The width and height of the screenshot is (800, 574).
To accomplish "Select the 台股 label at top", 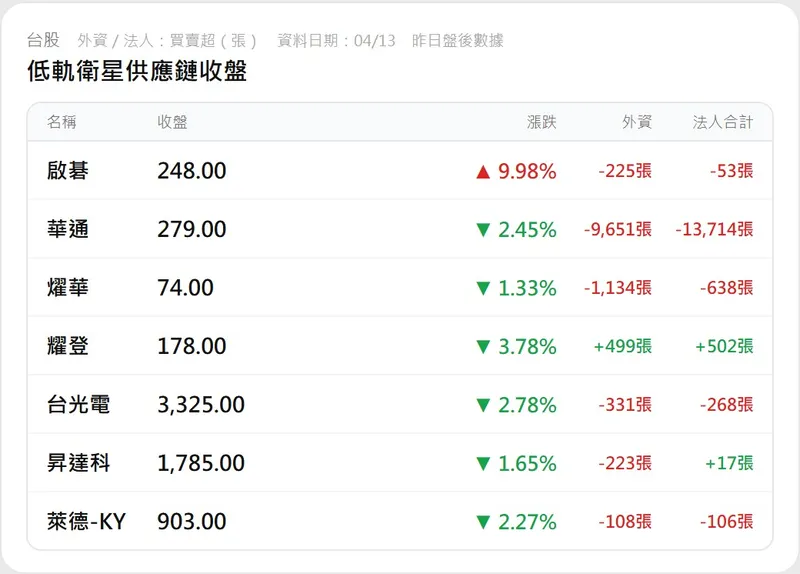I will 43,40.
